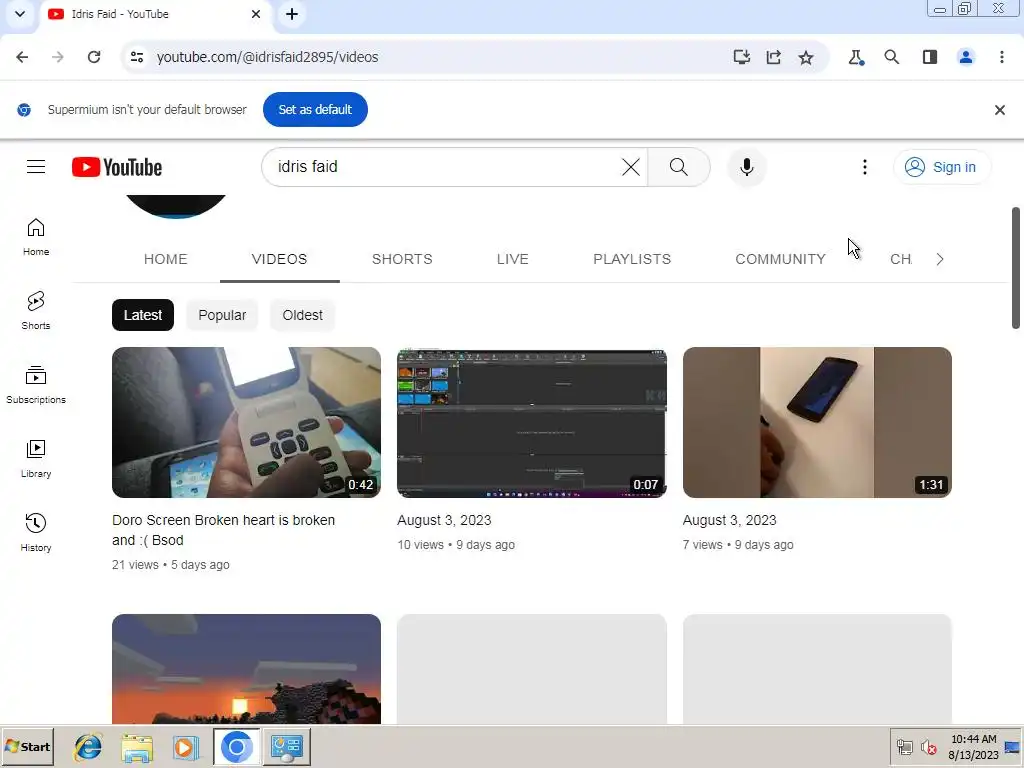Share this page using the share icon
Screen dimensions: 1024x768
point(773,57)
